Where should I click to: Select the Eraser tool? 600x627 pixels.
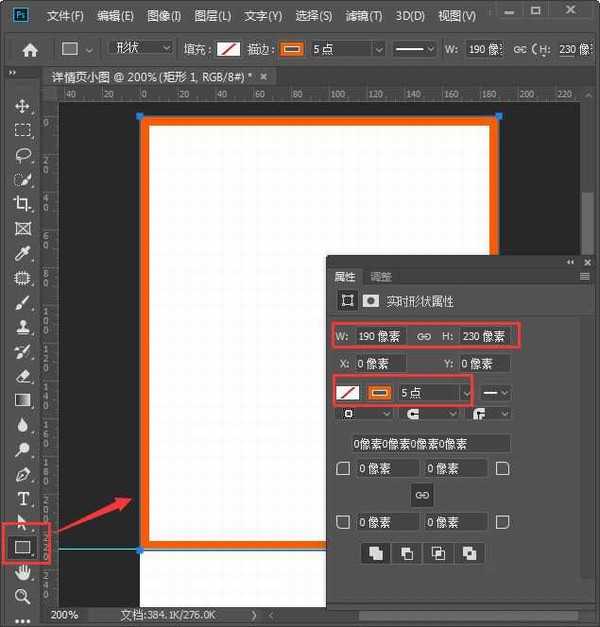pos(22,376)
